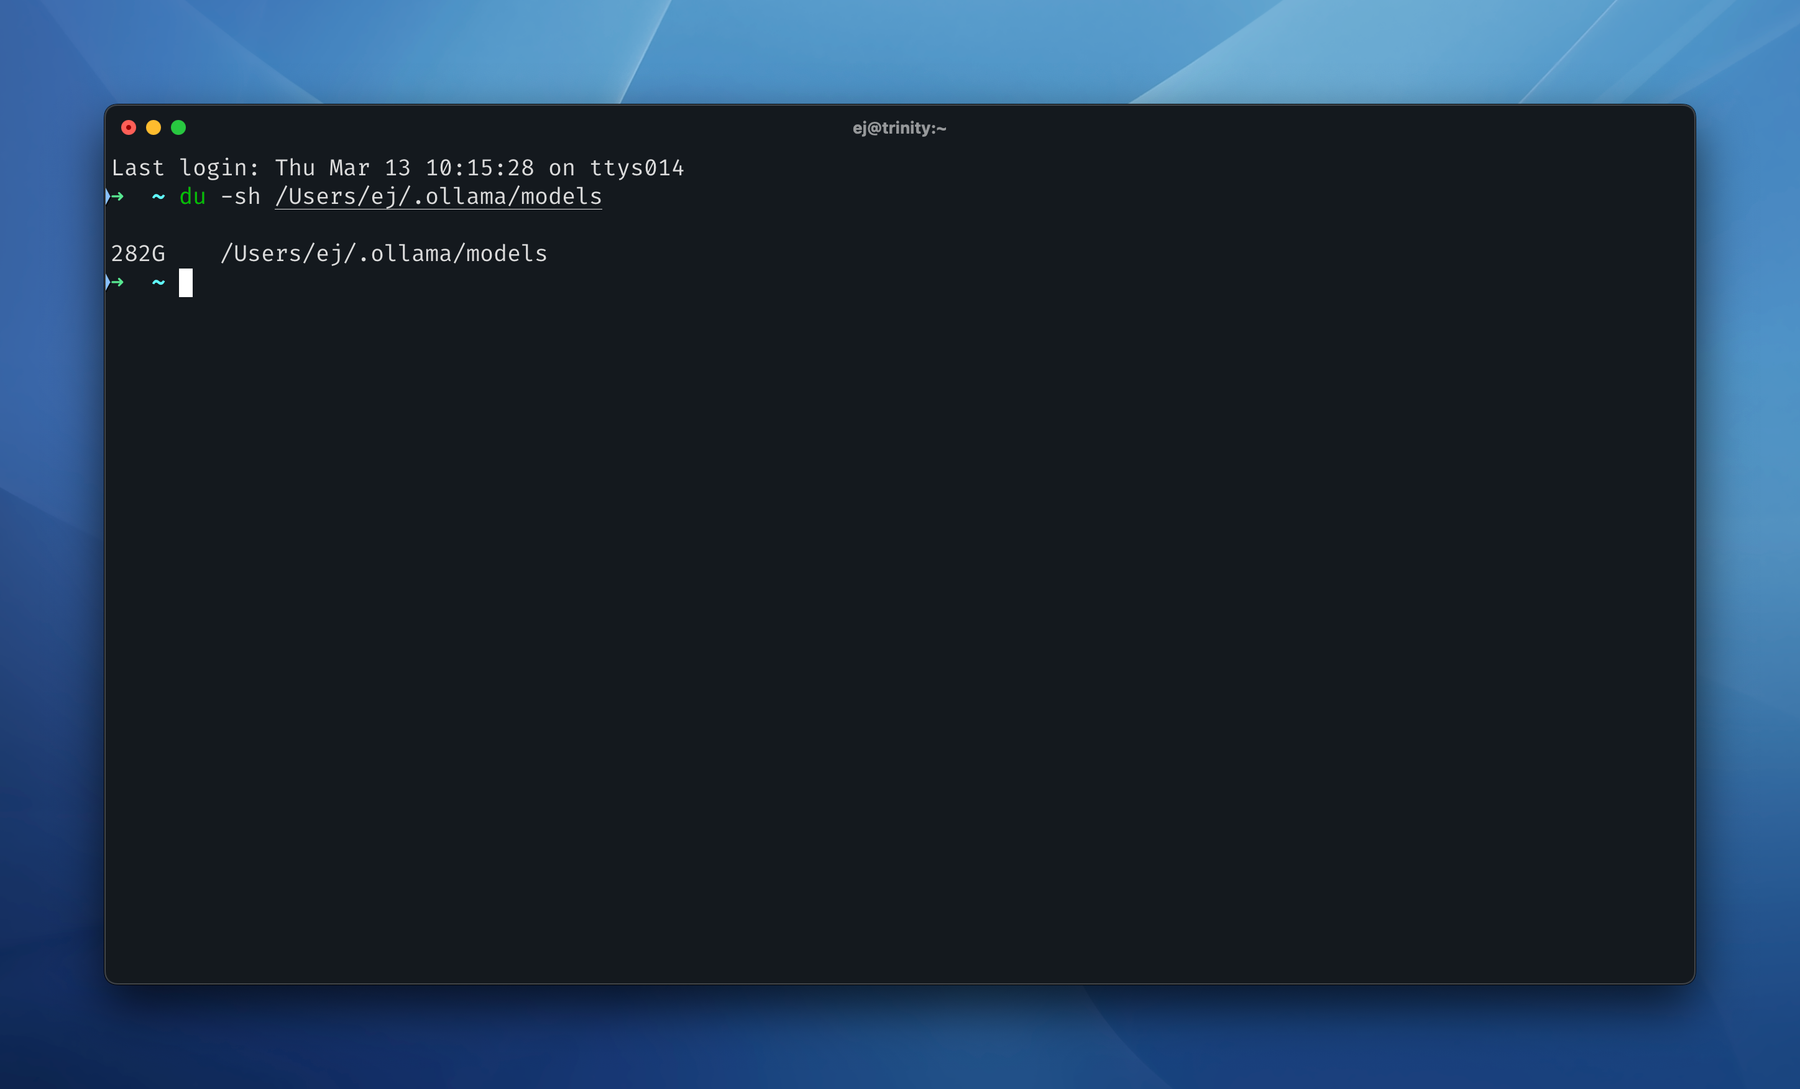
Task: Click the 10:15:28 login timestamp
Action: coord(479,168)
